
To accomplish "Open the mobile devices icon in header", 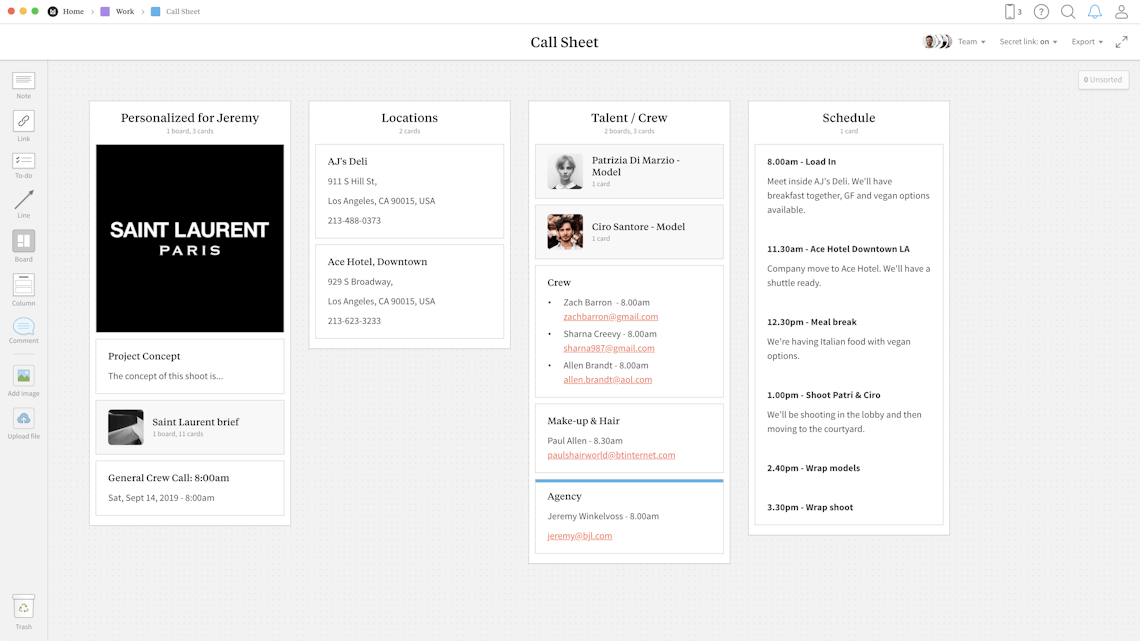I will click(x=1010, y=12).
